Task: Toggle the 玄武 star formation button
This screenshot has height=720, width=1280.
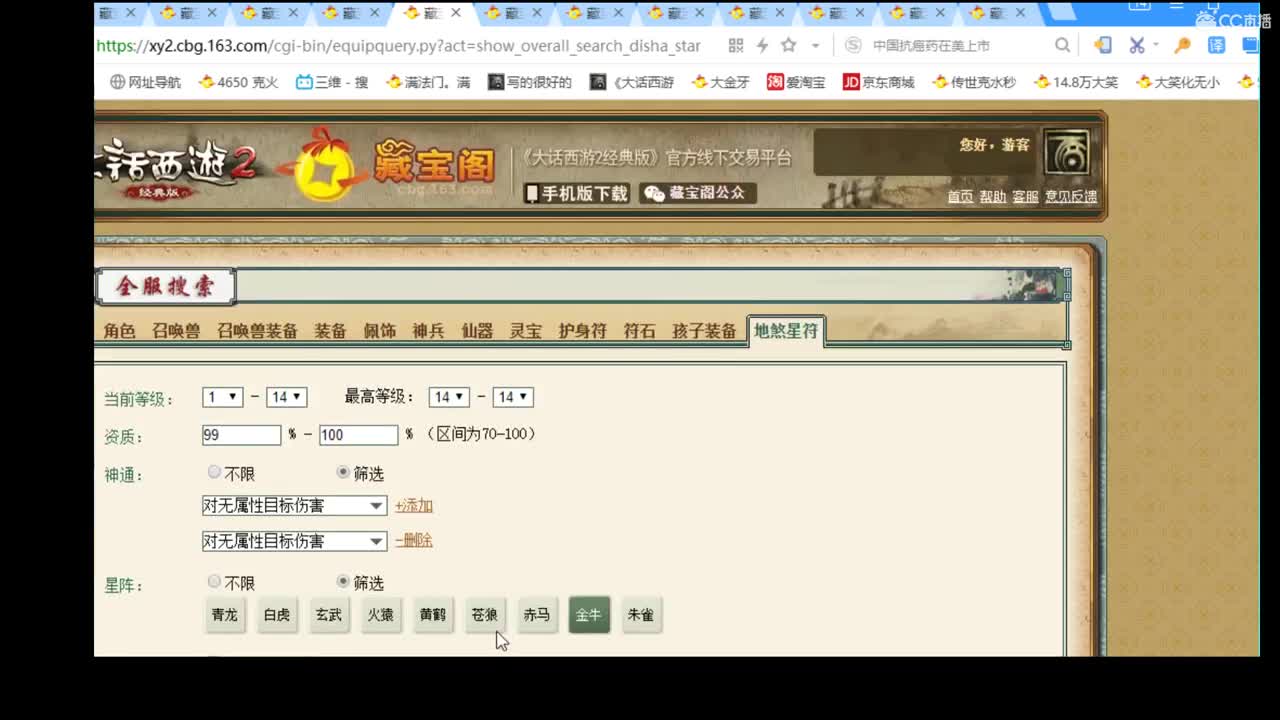Action: [x=329, y=615]
